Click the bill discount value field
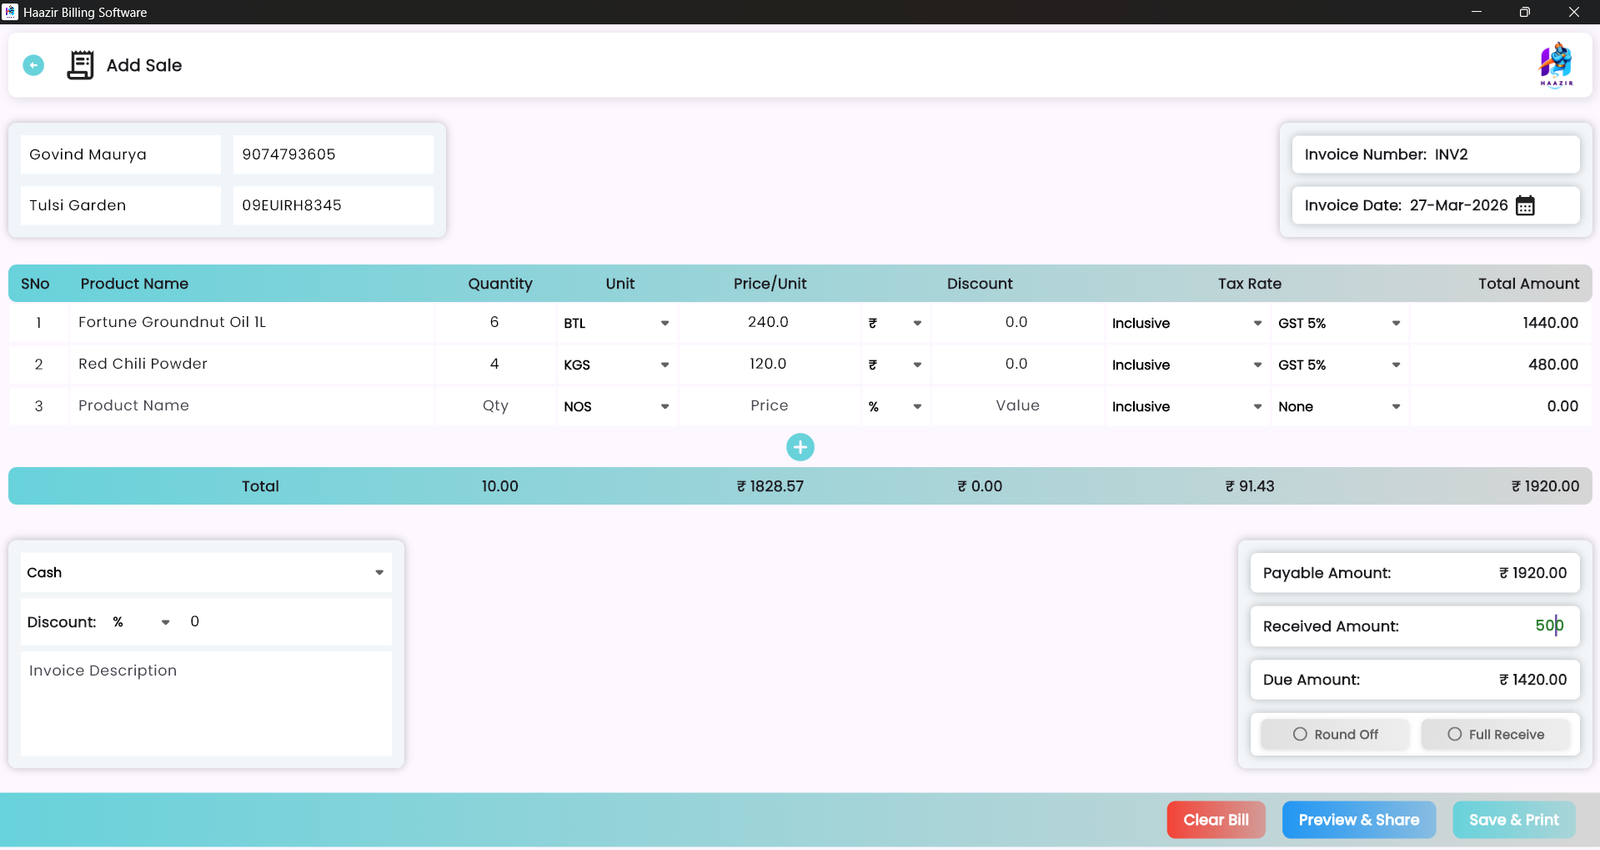1600x850 pixels. click(x=288, y=622)
